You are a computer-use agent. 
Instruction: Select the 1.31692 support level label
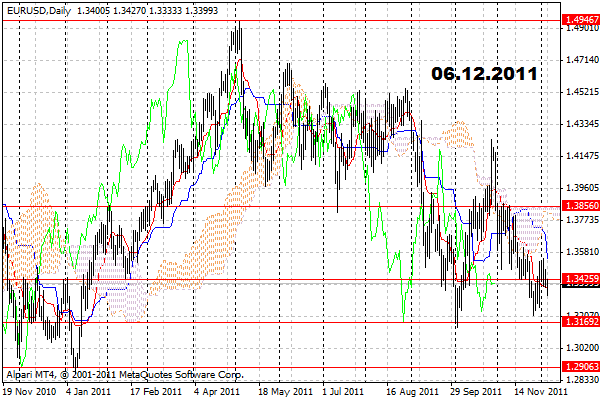[578, 322]
